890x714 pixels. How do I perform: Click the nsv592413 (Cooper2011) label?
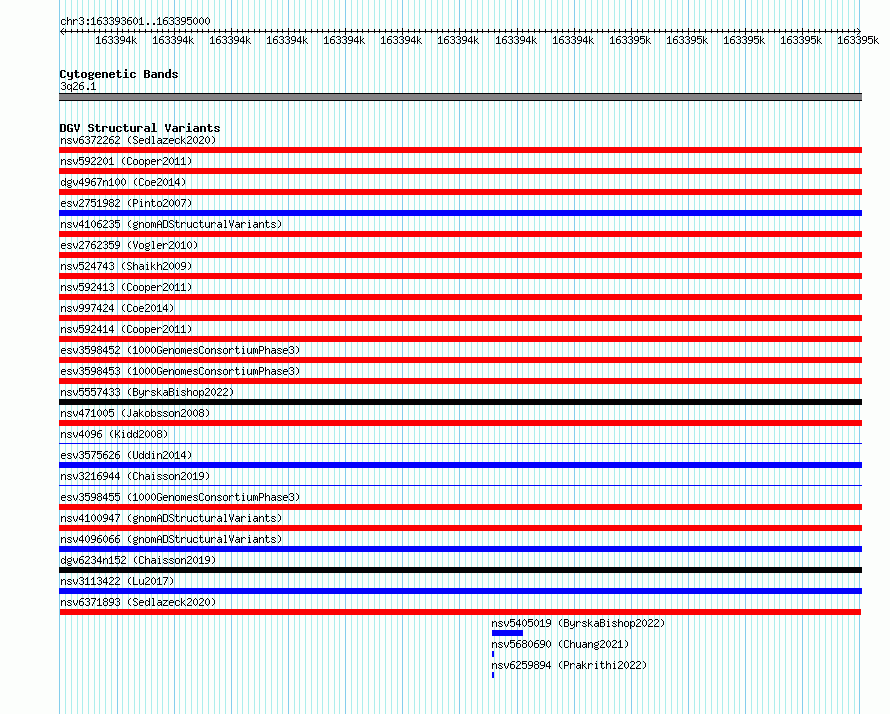pos(126,287)
